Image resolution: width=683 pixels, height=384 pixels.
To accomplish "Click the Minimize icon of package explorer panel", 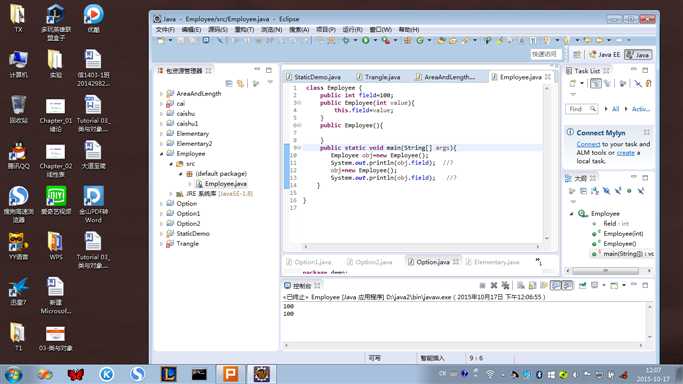I will (257, 70).
